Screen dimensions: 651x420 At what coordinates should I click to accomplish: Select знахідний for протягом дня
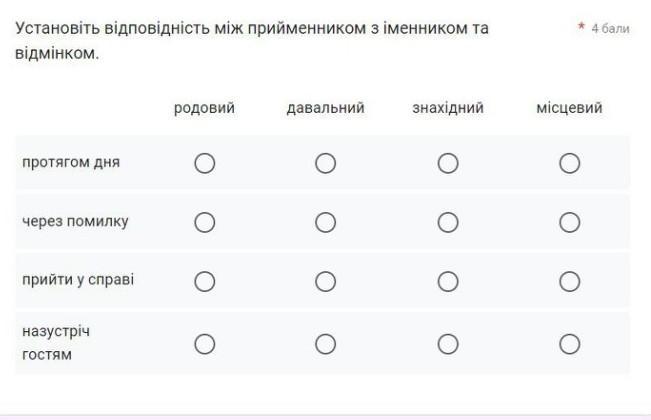[448, 163]
